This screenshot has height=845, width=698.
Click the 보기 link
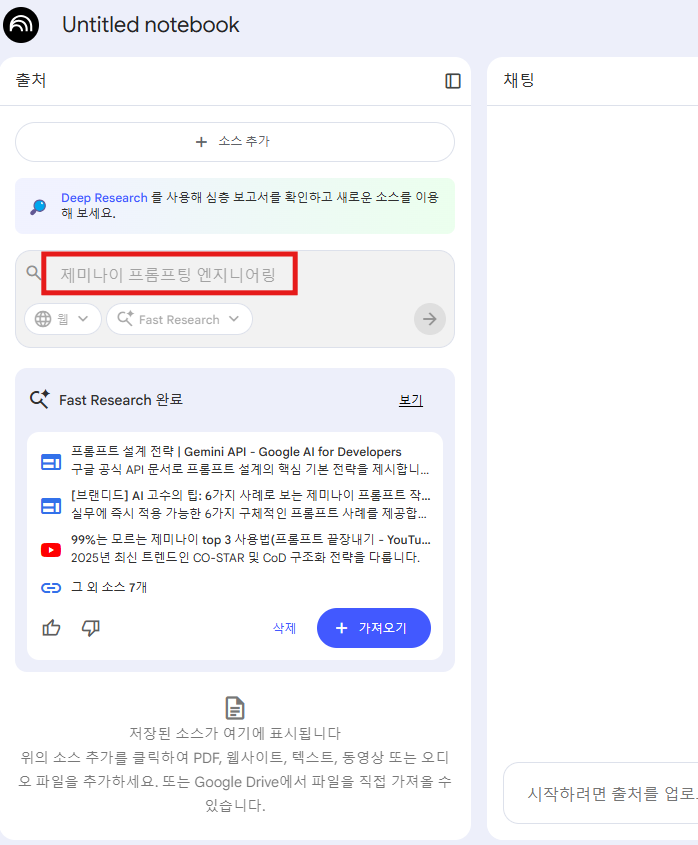[x=411, y=400]
